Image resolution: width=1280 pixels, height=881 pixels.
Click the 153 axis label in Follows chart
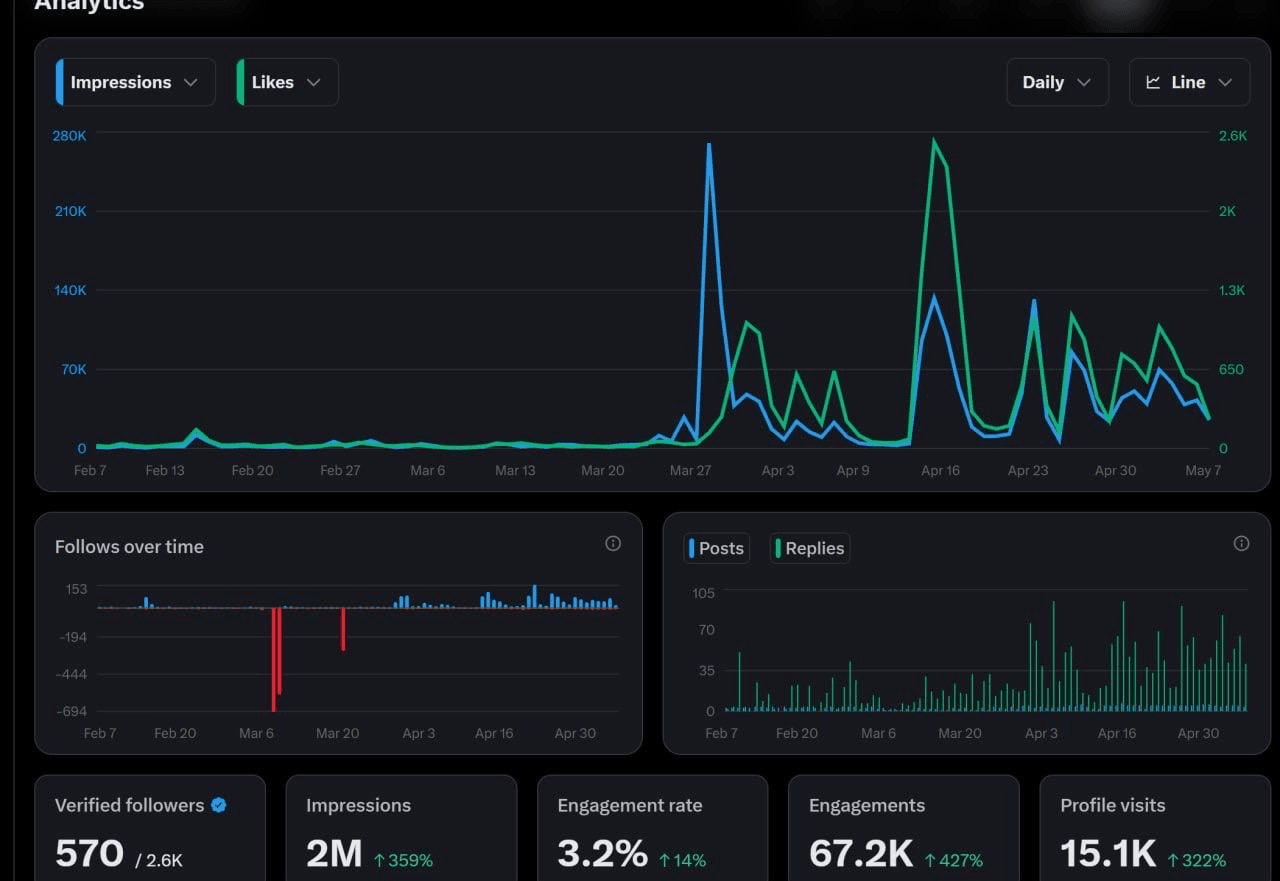pyautogui.click(x=77, y=589)
